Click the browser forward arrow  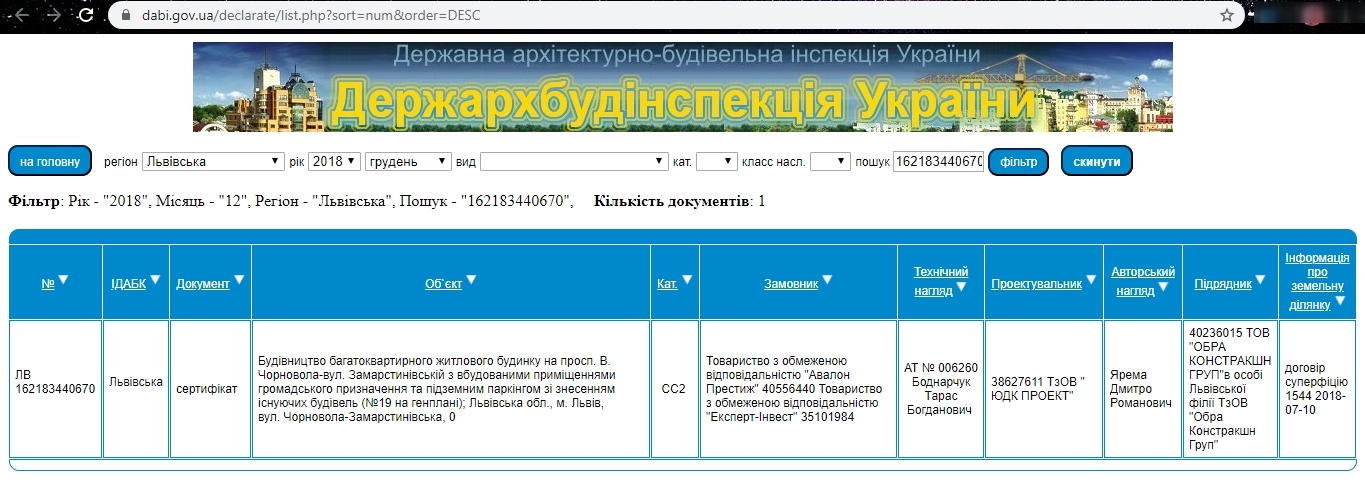[54, 15]
